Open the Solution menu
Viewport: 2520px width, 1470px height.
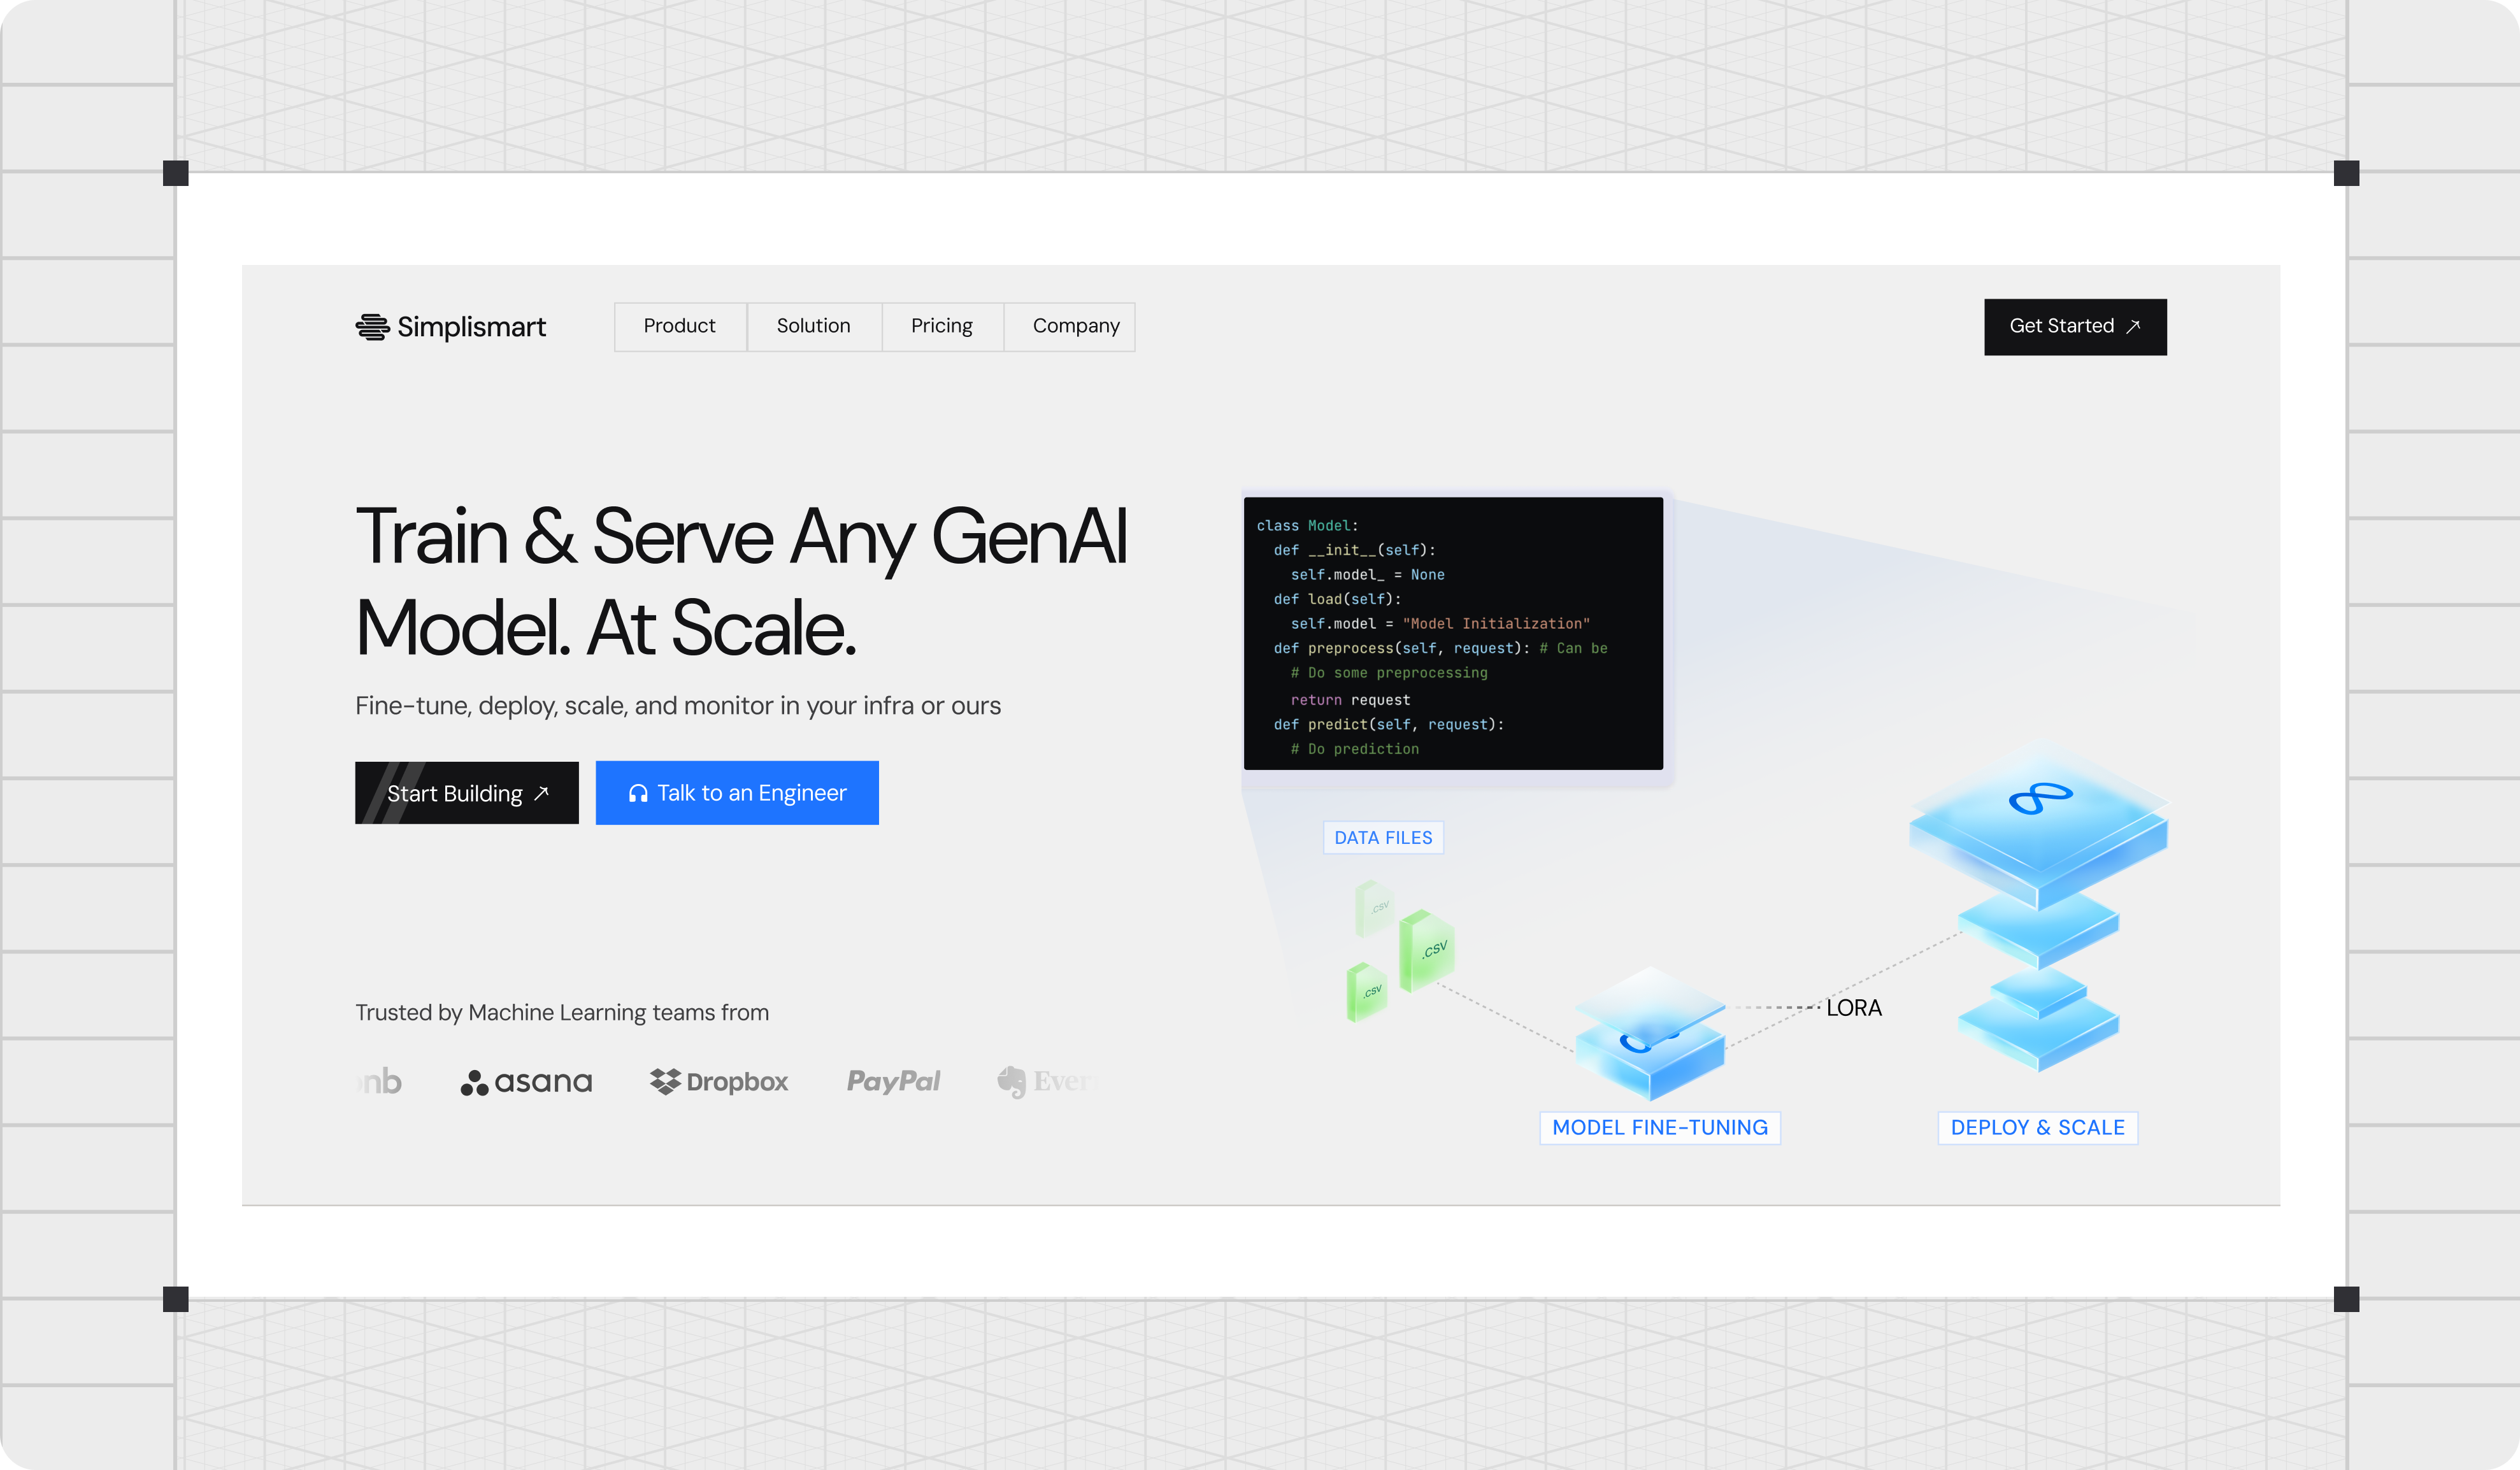pyautogui.click(x=814, y=326)
